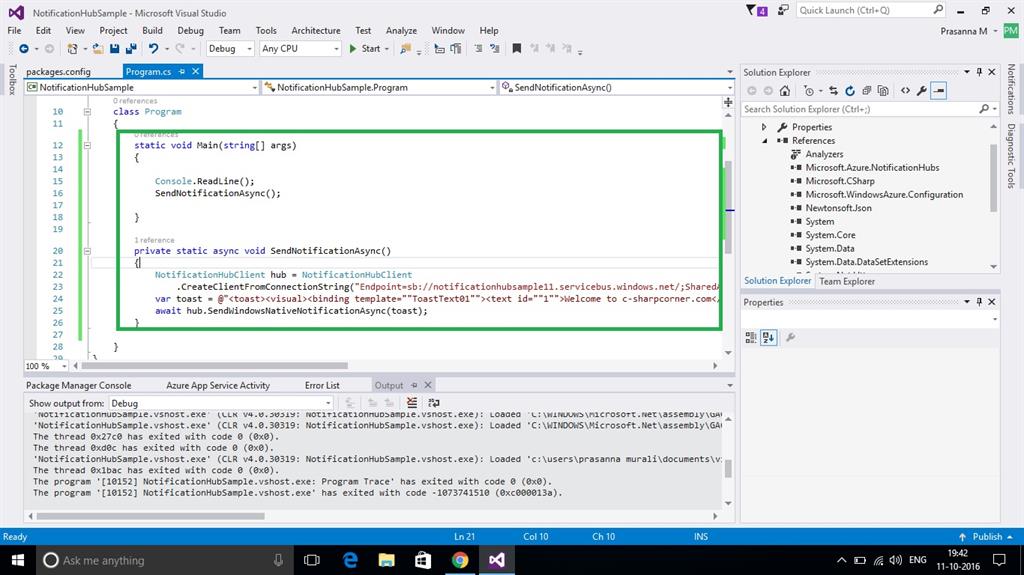The image size is (1024, 575).
Task: Toggle alphabetical sort in Properties panel
Action: [x=768, y=338]
